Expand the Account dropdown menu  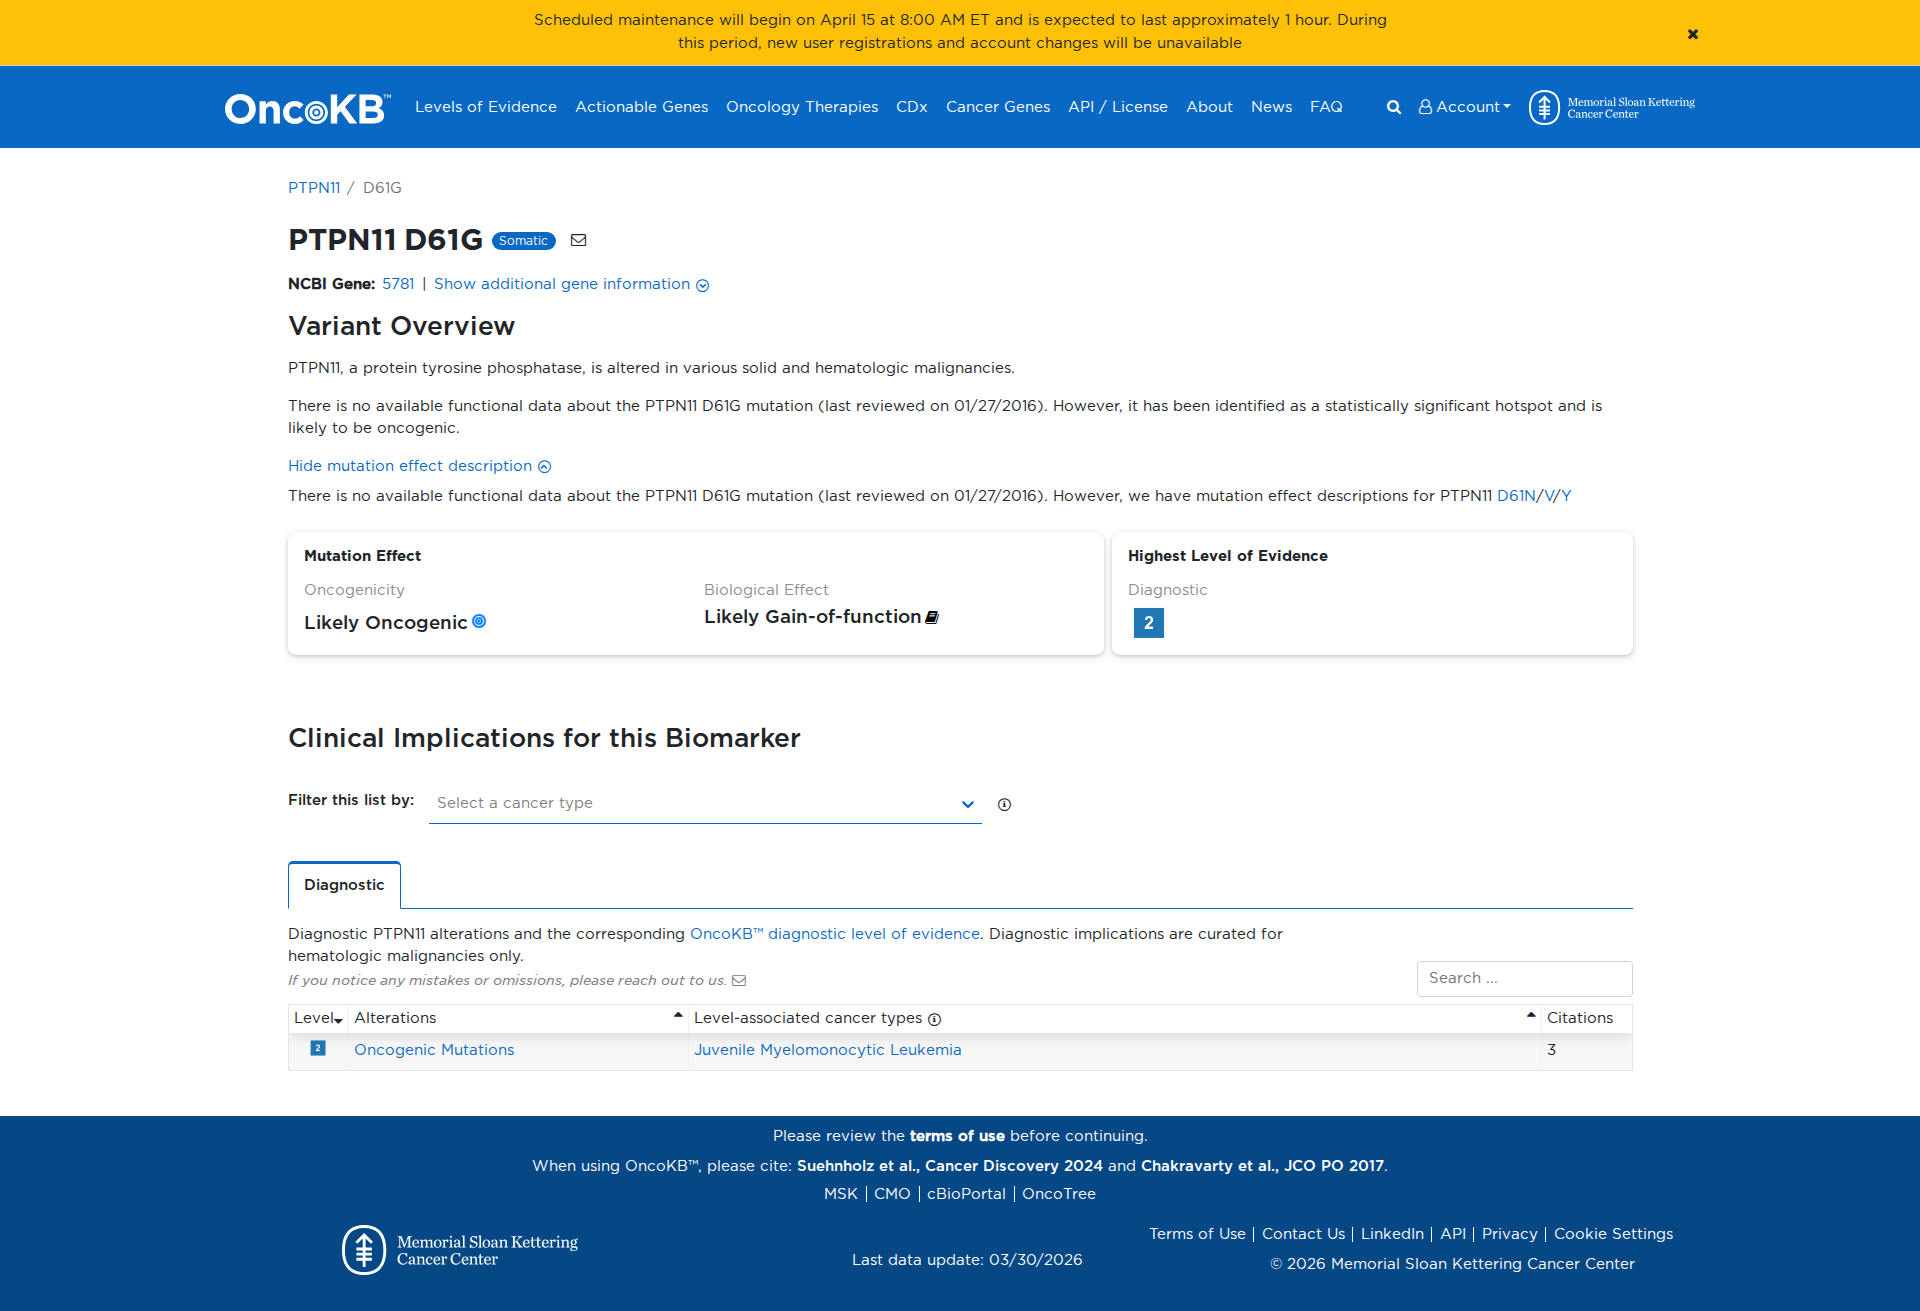tap(1463, 107)
